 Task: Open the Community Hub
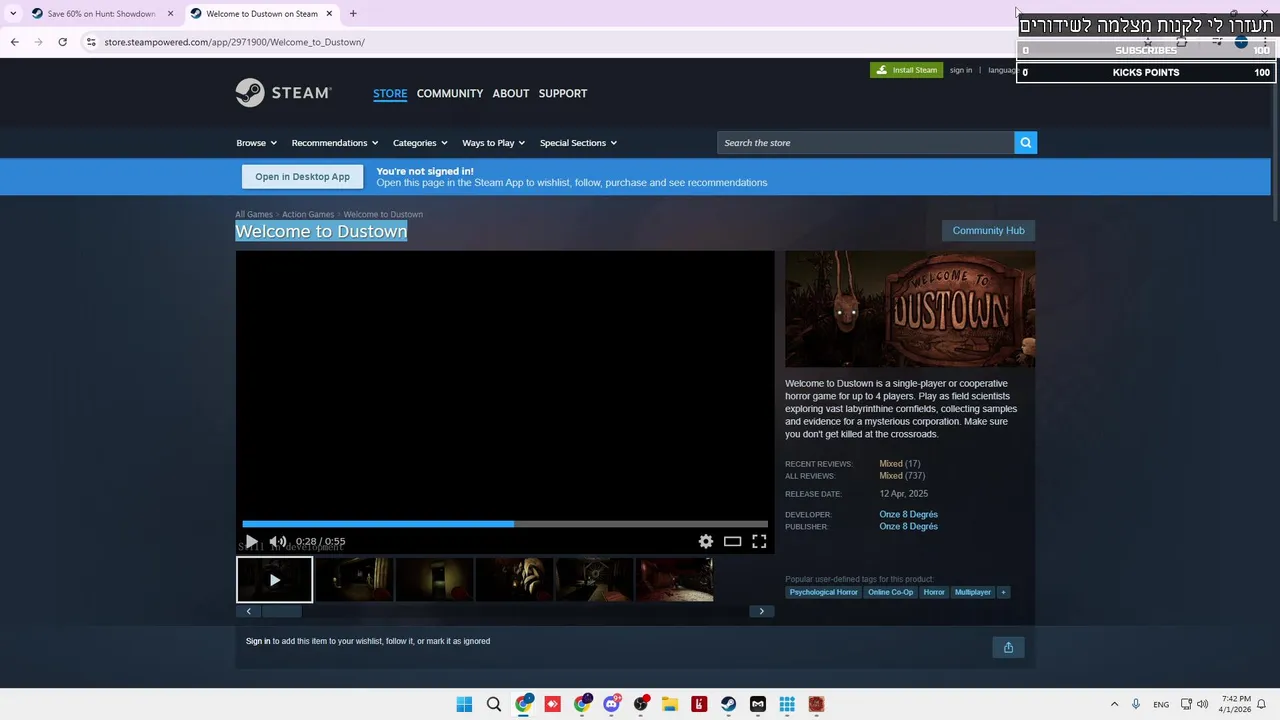coord(988,231)
